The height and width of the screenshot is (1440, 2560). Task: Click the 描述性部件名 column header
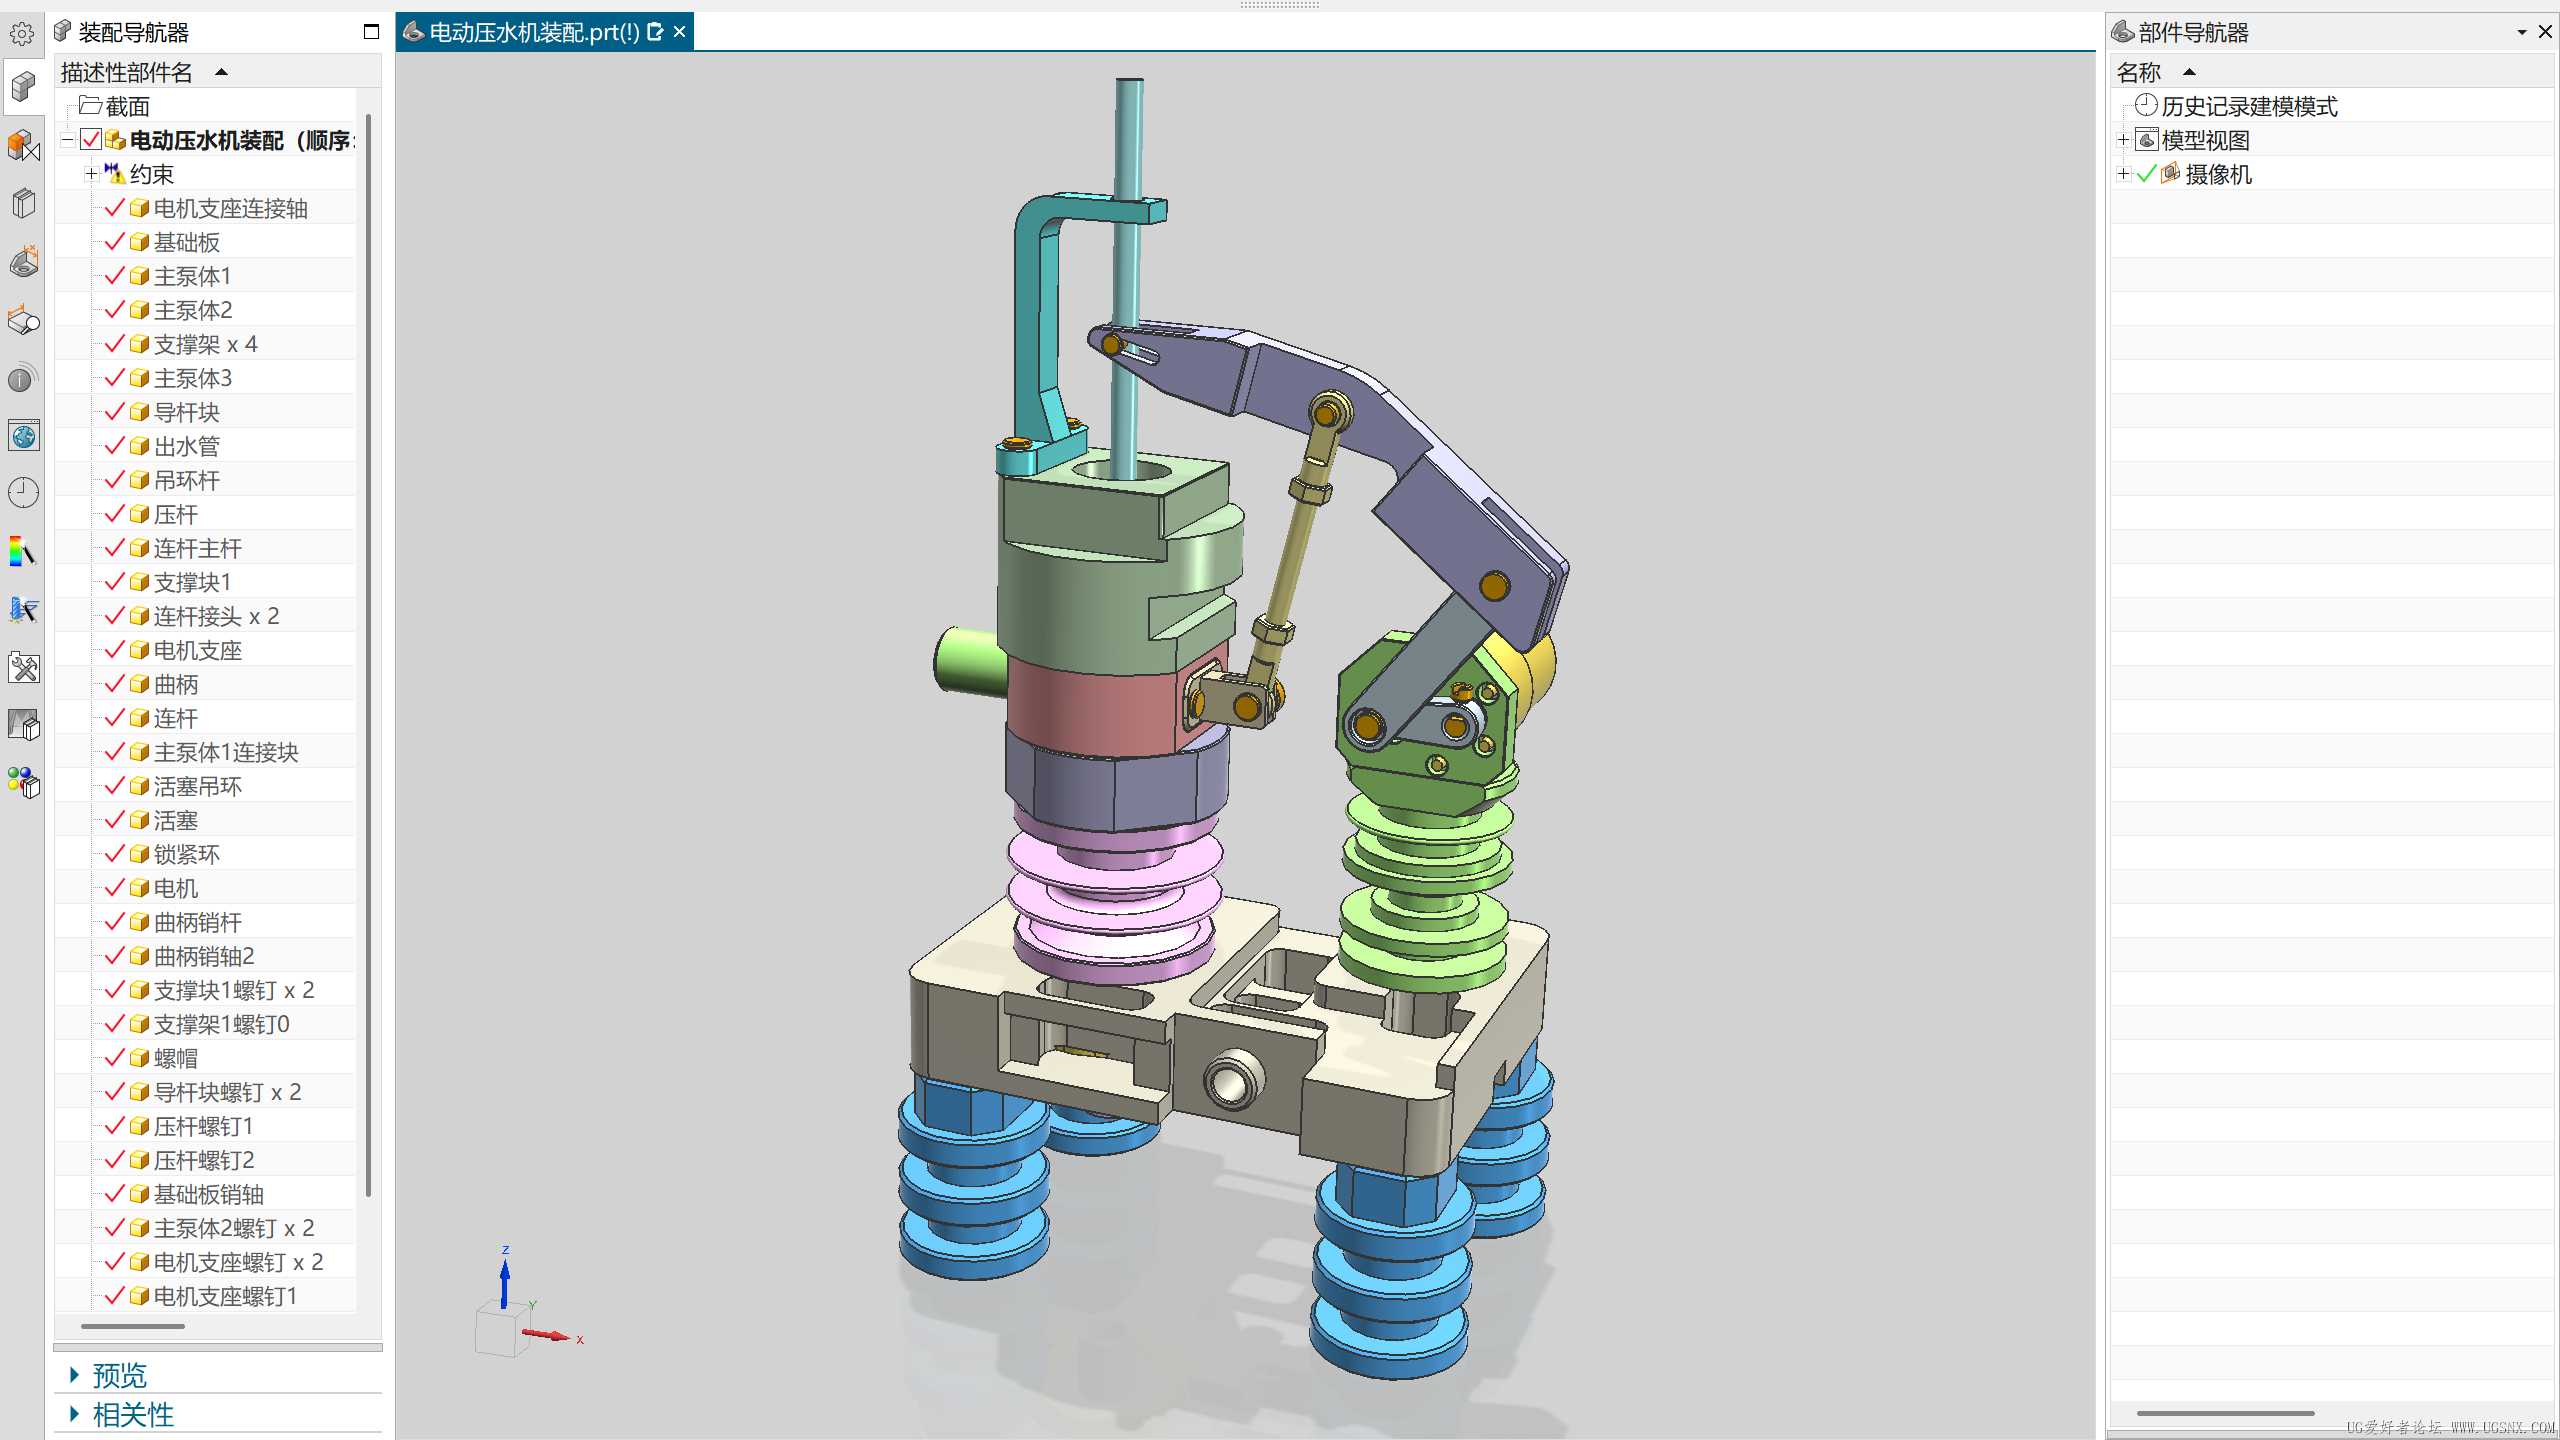point(127,72)
